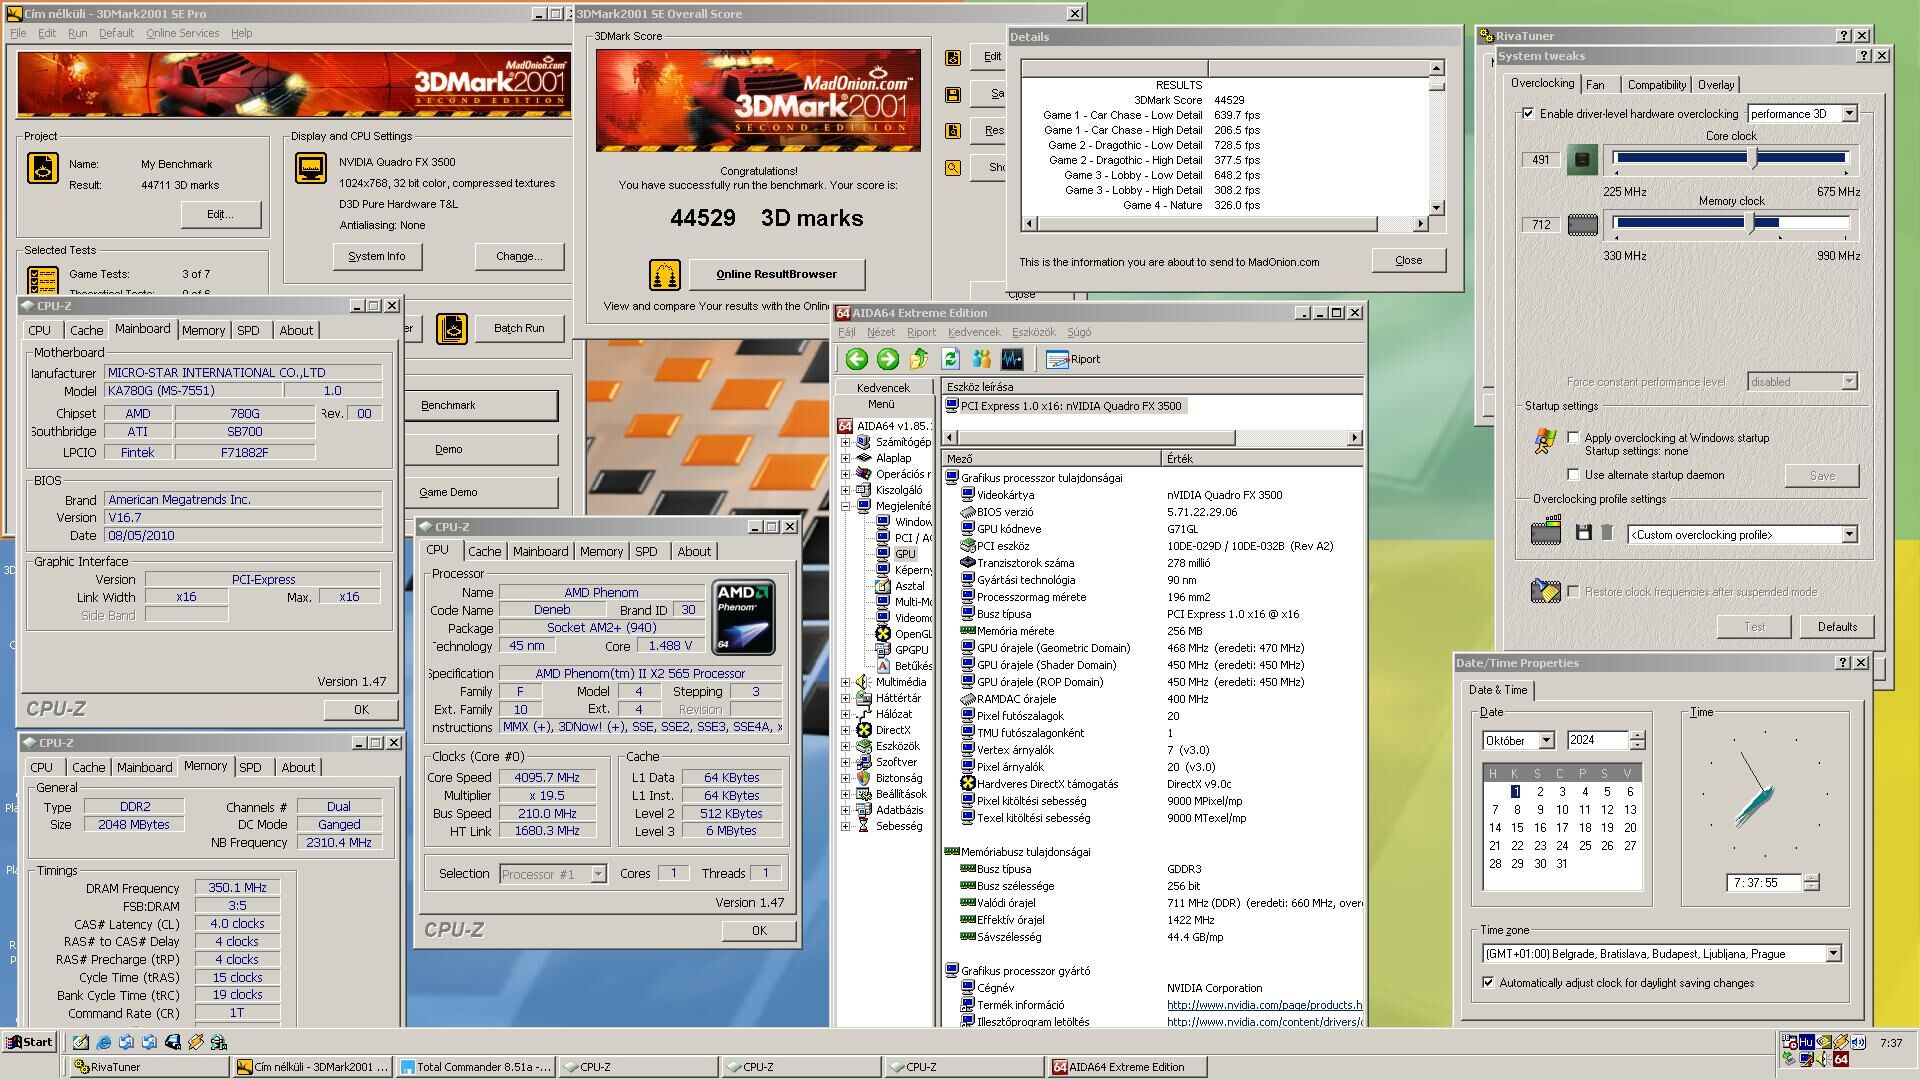Switch to RivaTuner Fan tab
1920x1080 pixels.
coord(1596,85)
